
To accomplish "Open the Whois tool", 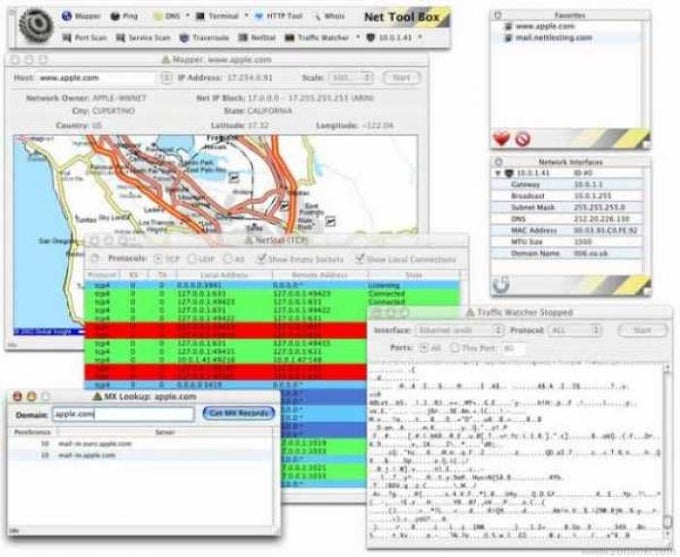I will pos(330,16).
